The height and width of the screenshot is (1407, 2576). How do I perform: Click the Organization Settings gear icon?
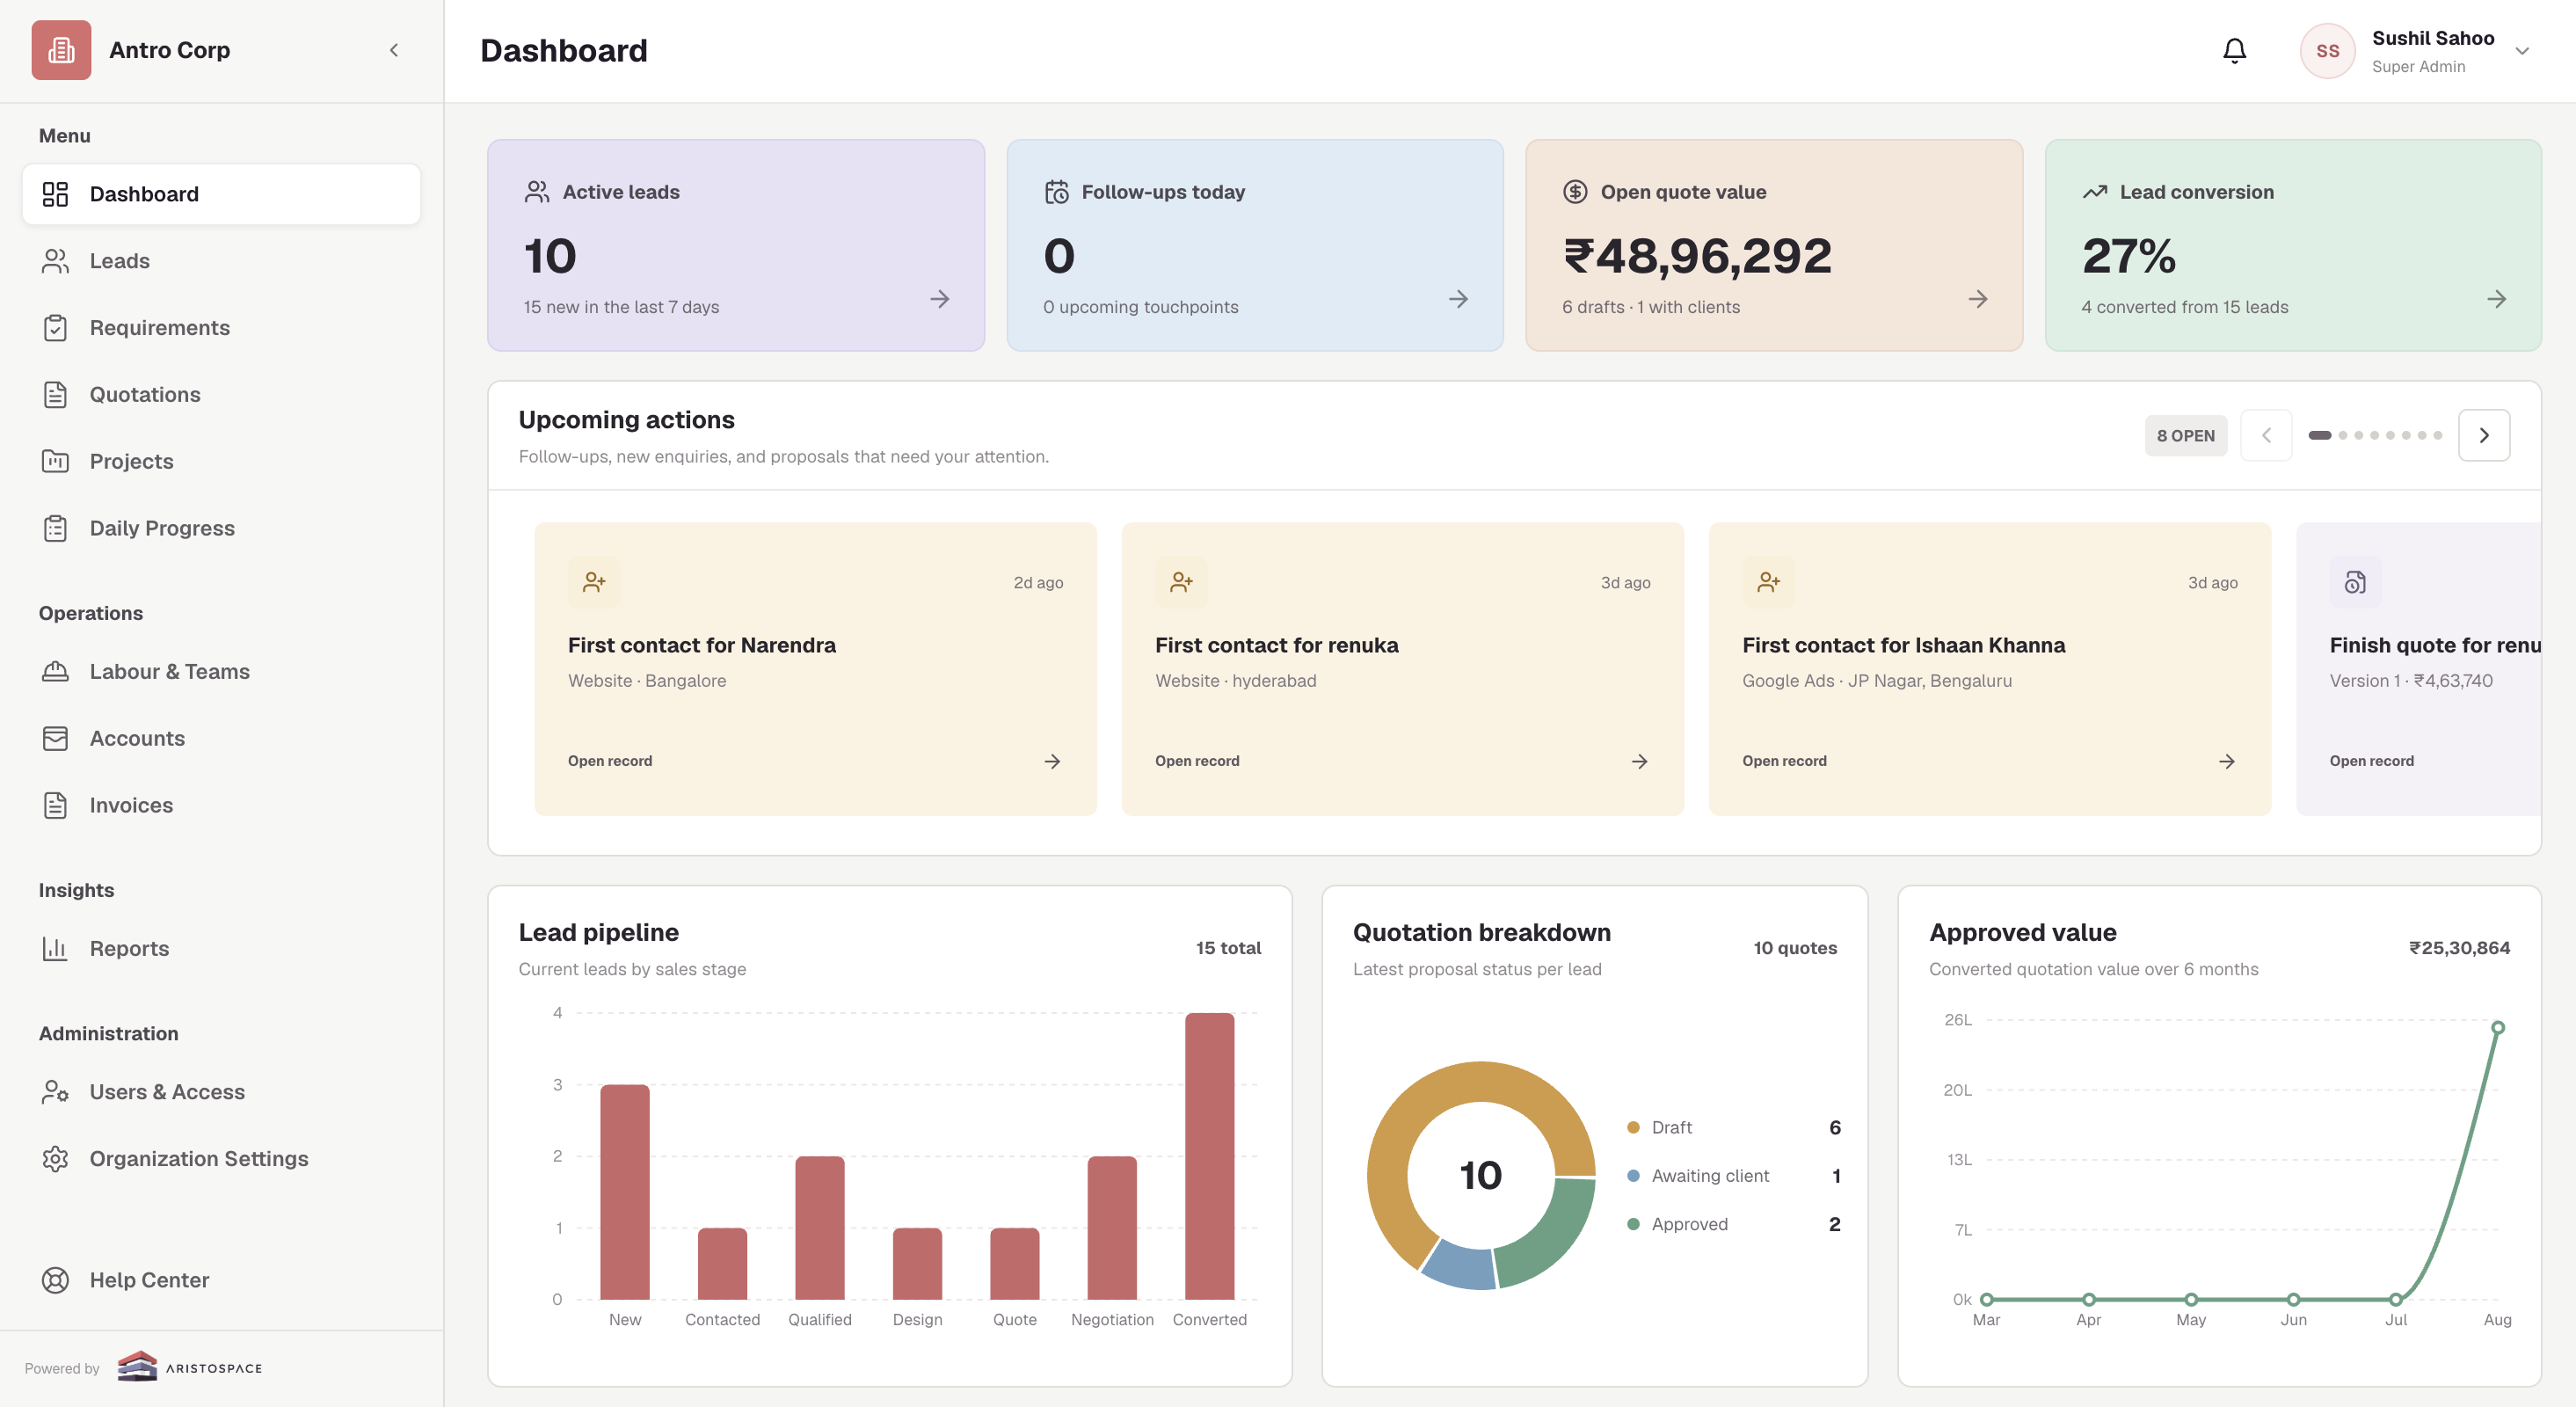55,1158
